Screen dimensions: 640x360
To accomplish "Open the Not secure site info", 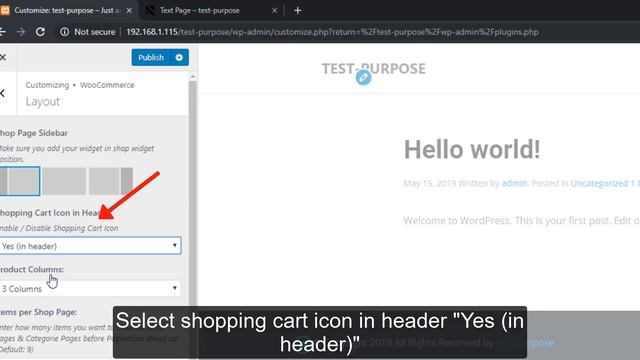I will (88, 32).
